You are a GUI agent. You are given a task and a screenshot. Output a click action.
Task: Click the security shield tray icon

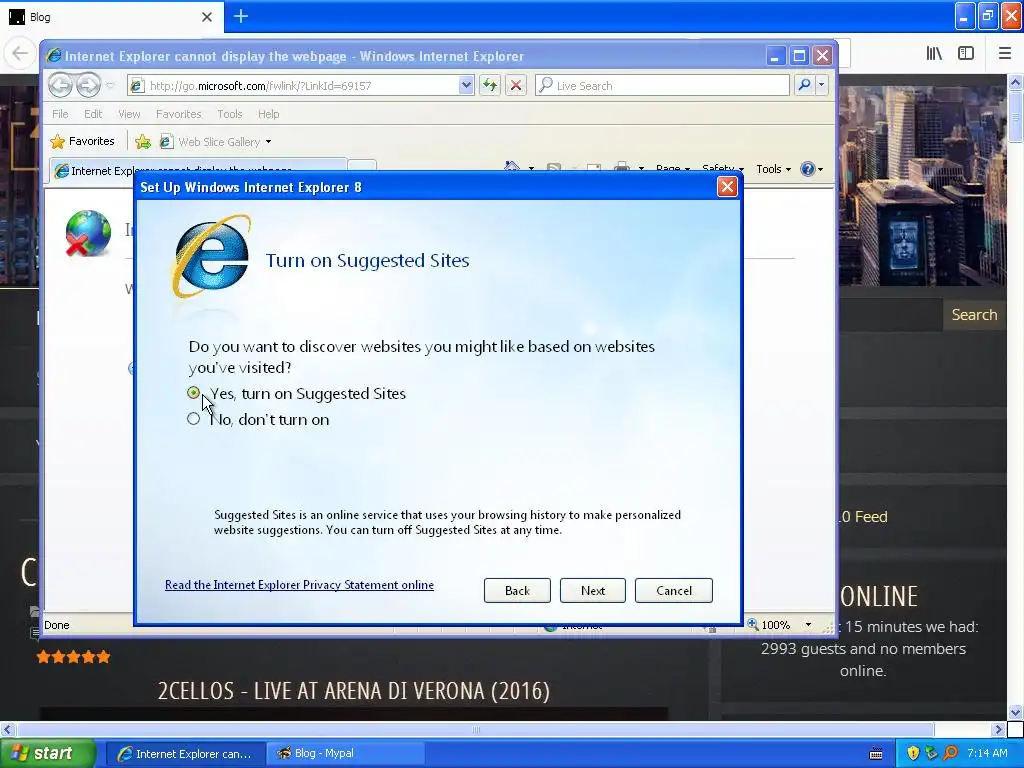click(913, 754)
